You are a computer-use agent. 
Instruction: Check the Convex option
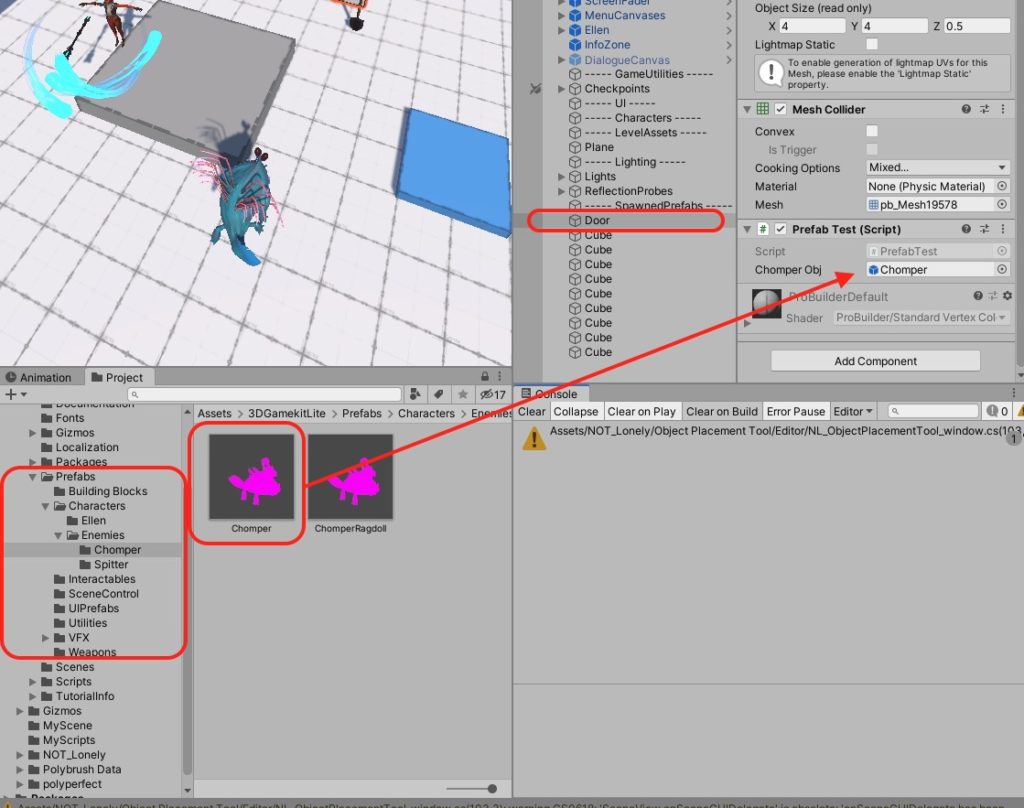872,132
